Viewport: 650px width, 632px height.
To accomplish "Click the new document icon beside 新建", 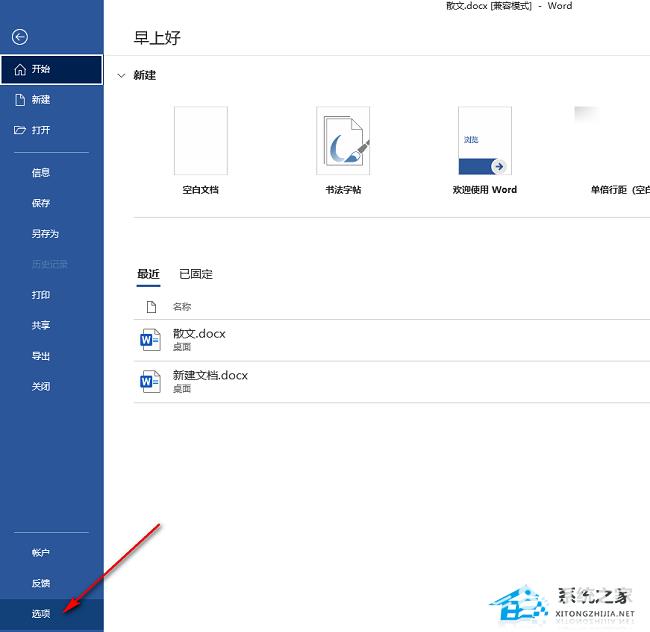I will [20, 100].
